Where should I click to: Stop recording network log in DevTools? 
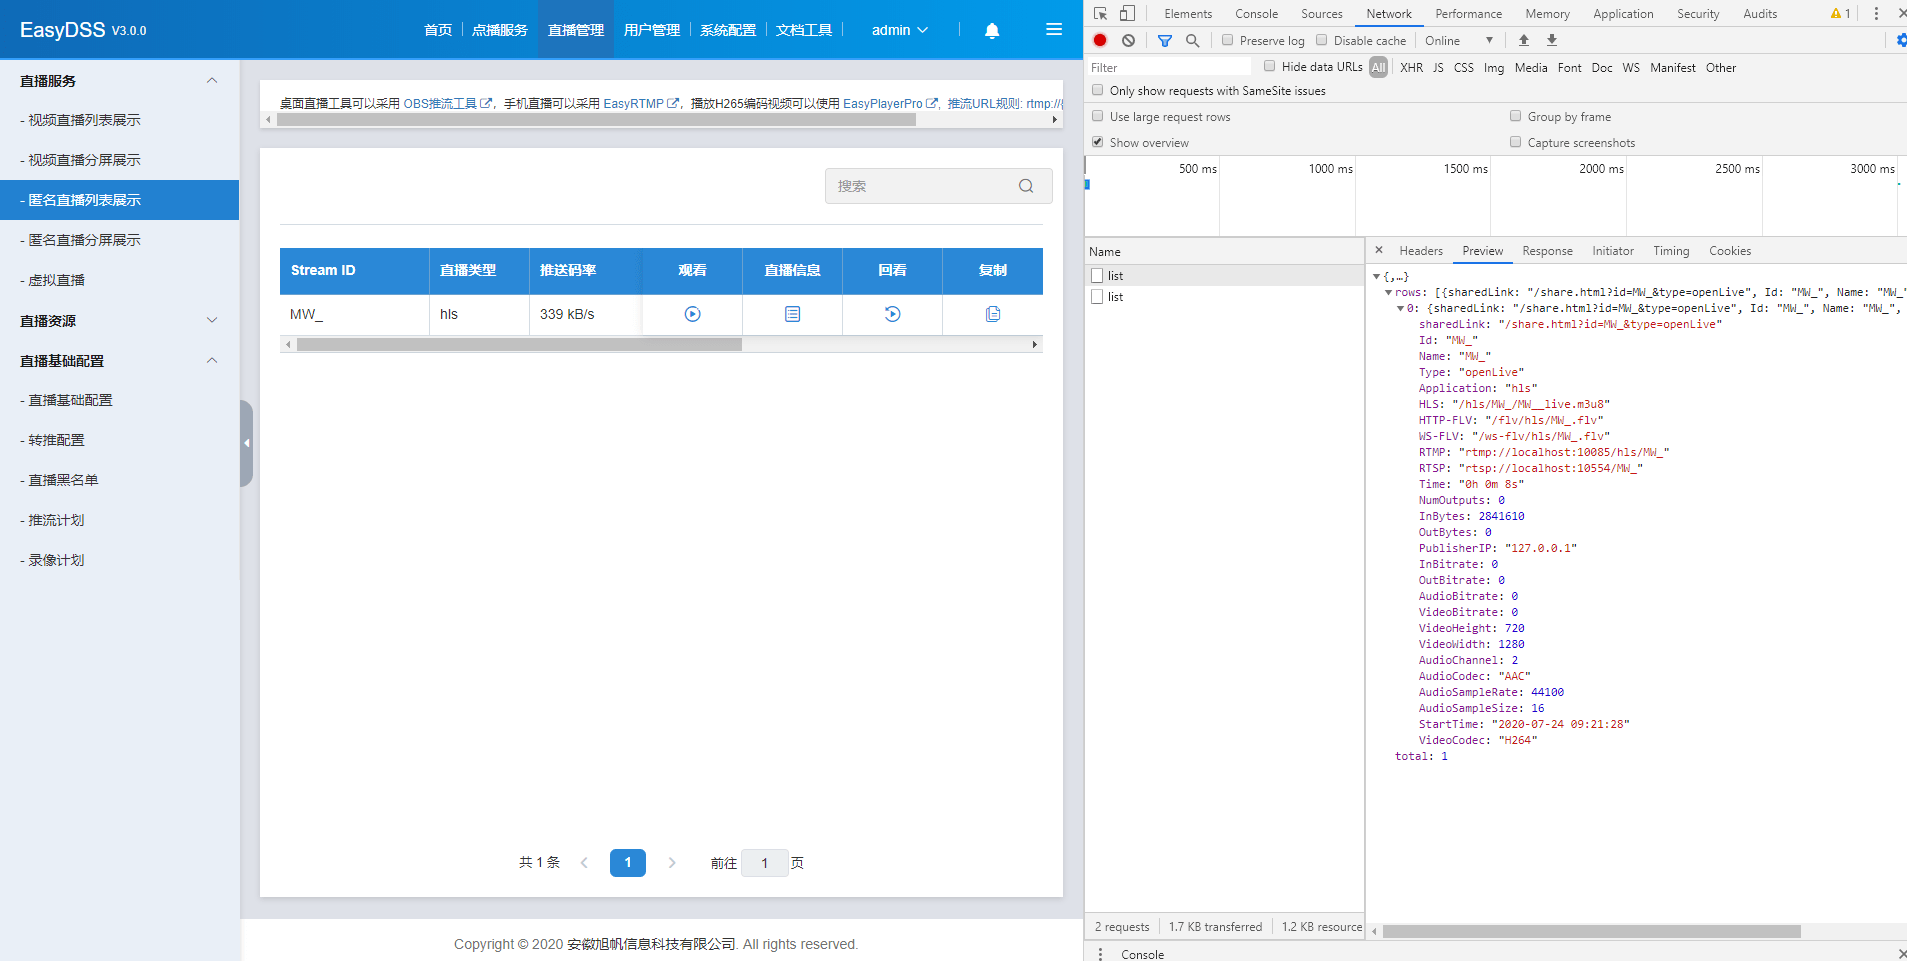pos(1099,40)
